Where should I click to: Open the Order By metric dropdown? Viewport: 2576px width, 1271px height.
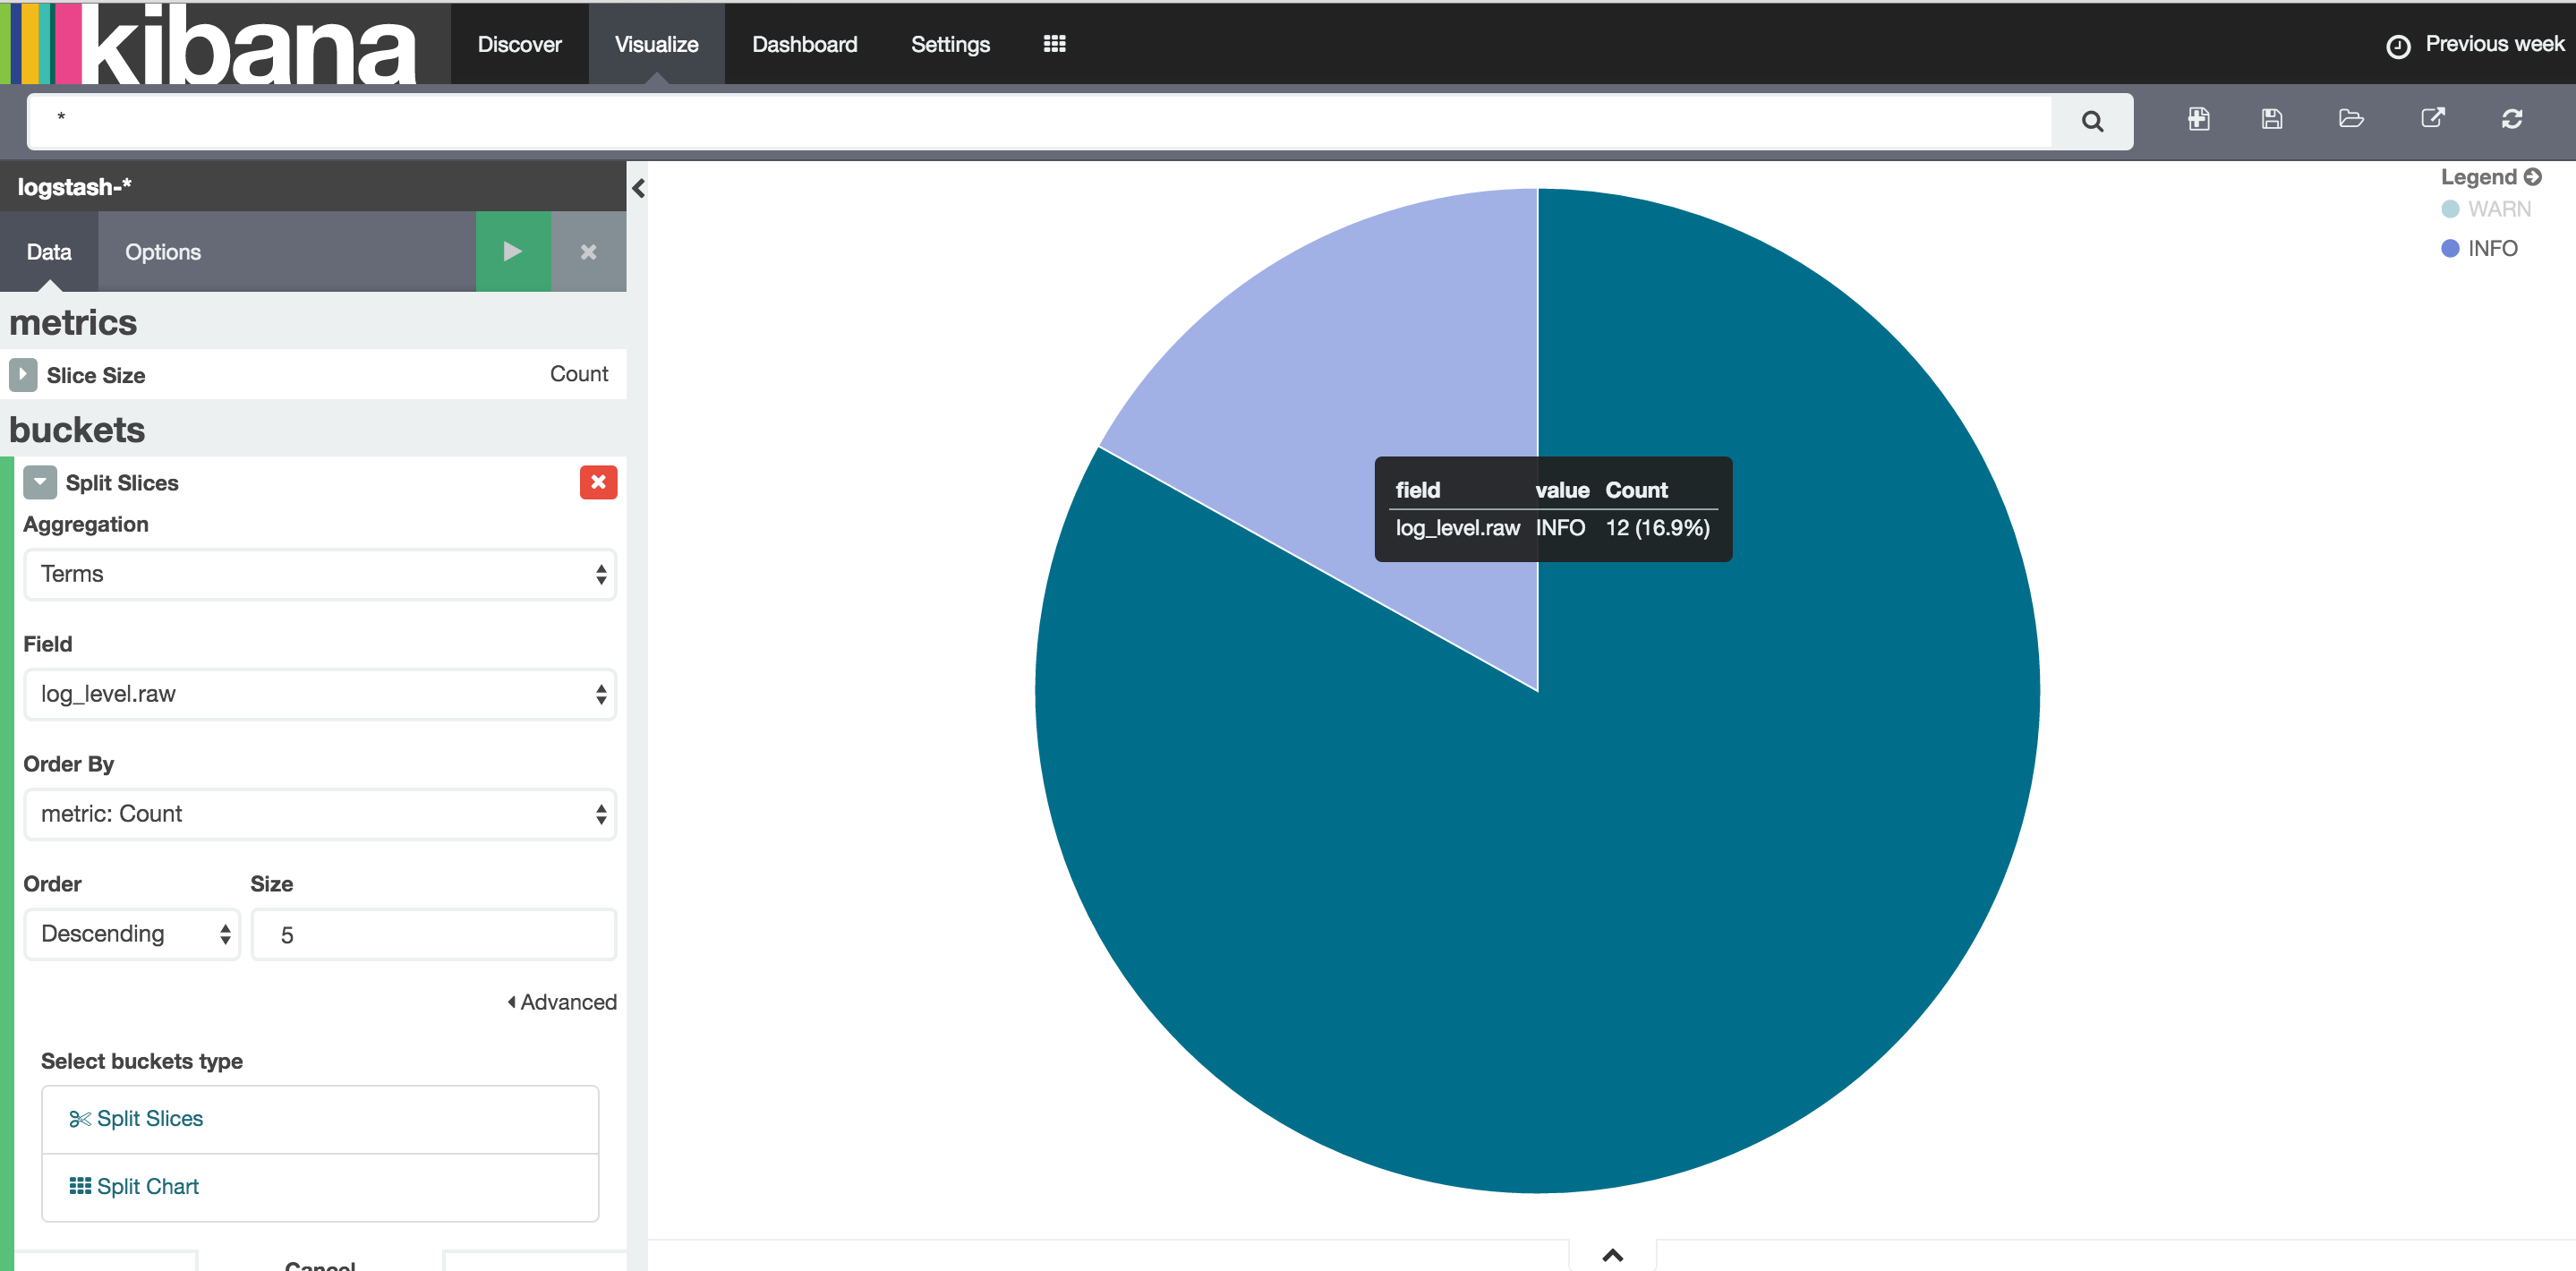[319, 814]
